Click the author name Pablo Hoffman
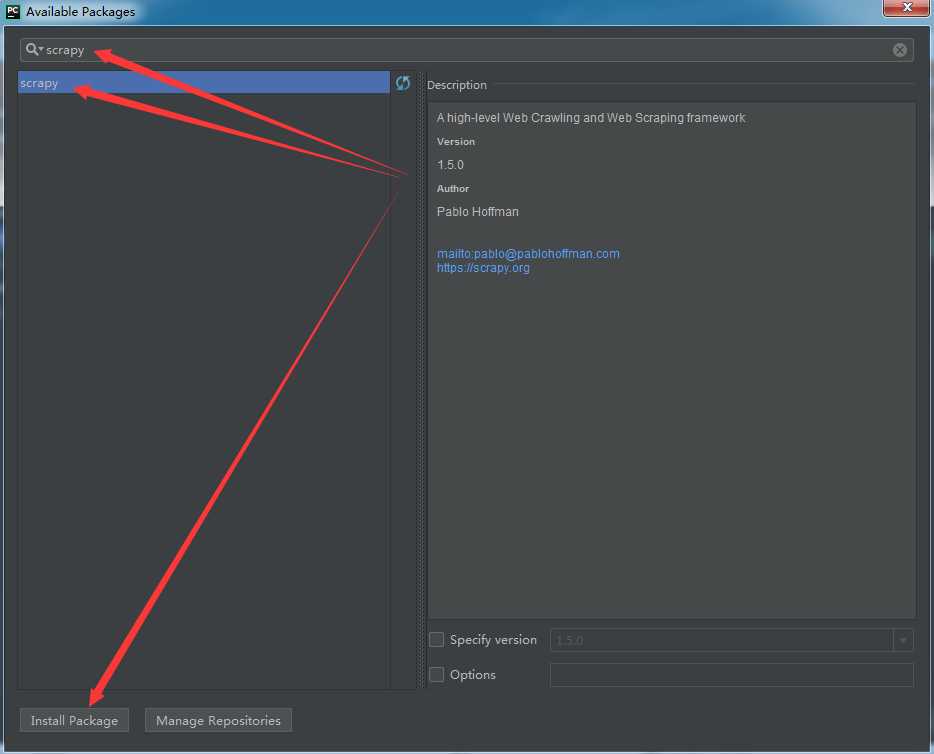Viewport: 934px width, 754px height. click(x=478, y=211)
